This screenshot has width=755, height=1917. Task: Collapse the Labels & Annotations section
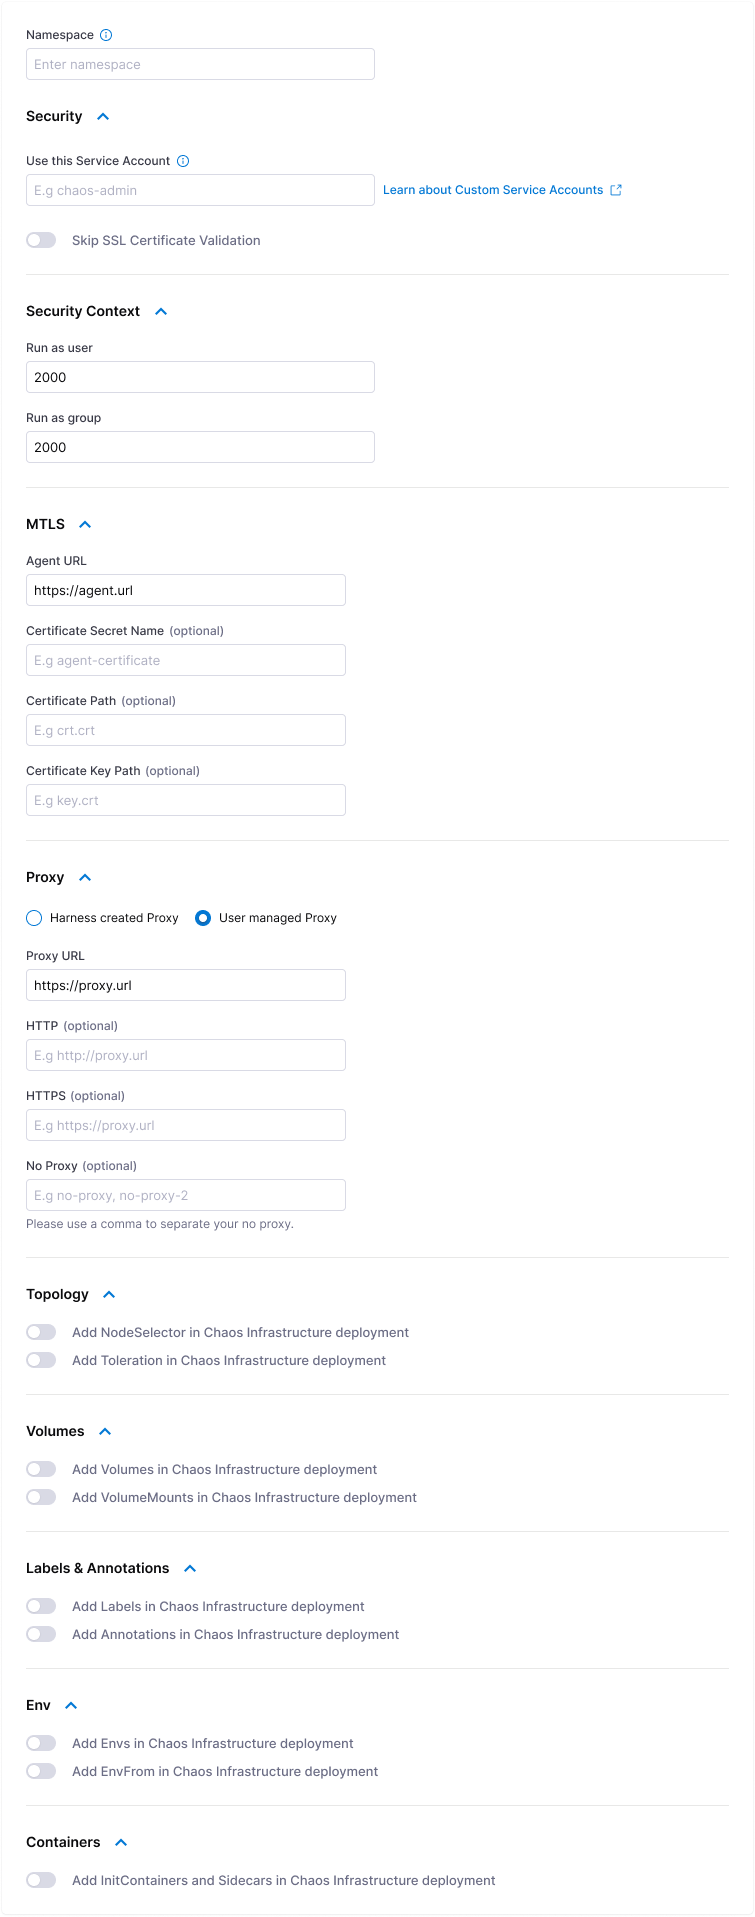(190, 1569)
